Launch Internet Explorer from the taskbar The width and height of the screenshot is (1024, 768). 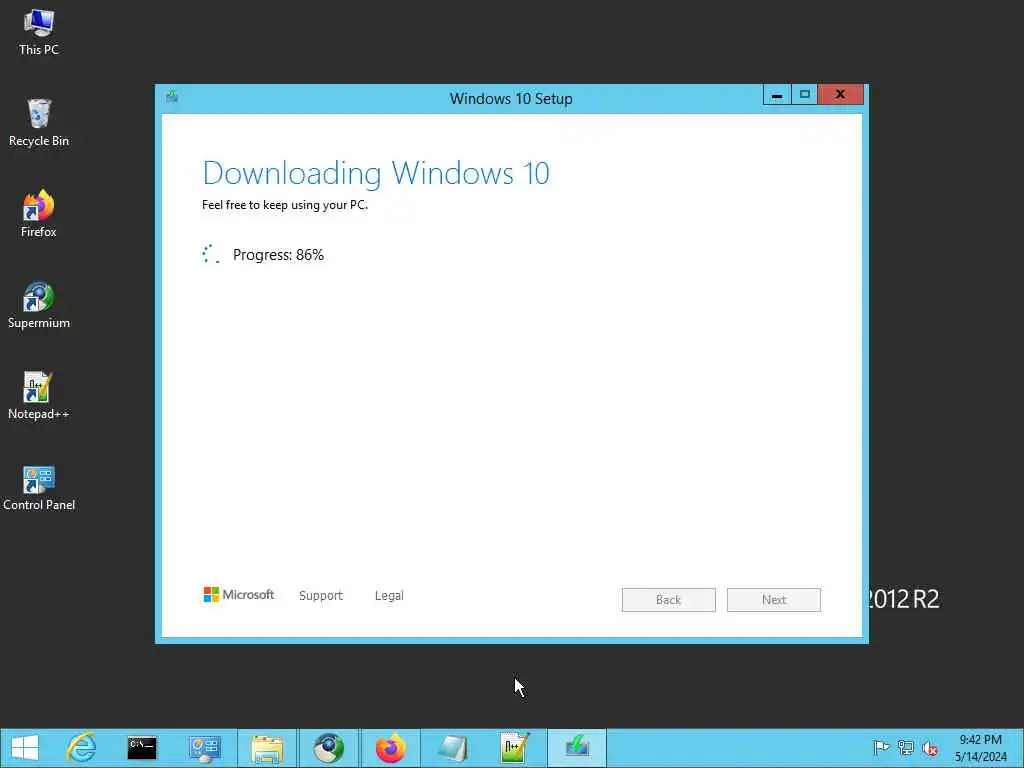(x=82, y=748)
